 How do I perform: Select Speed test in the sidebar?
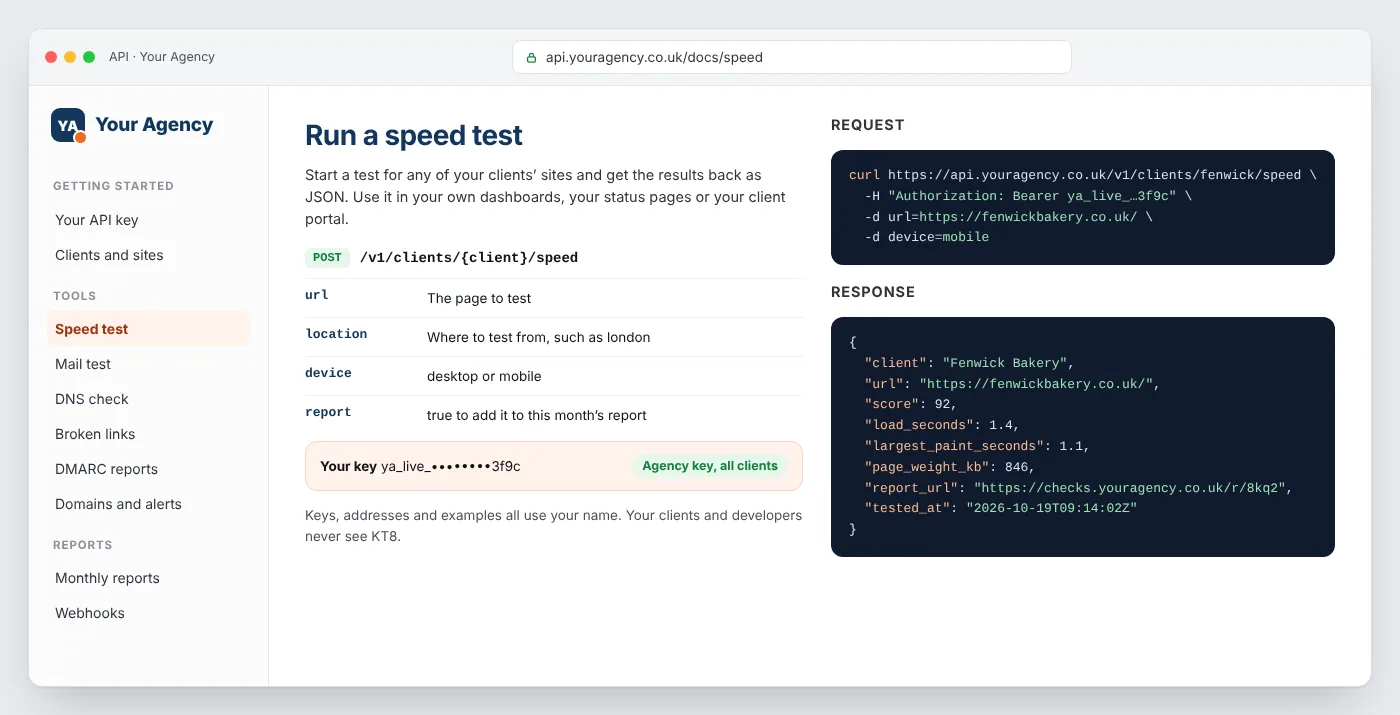(148, 329)
